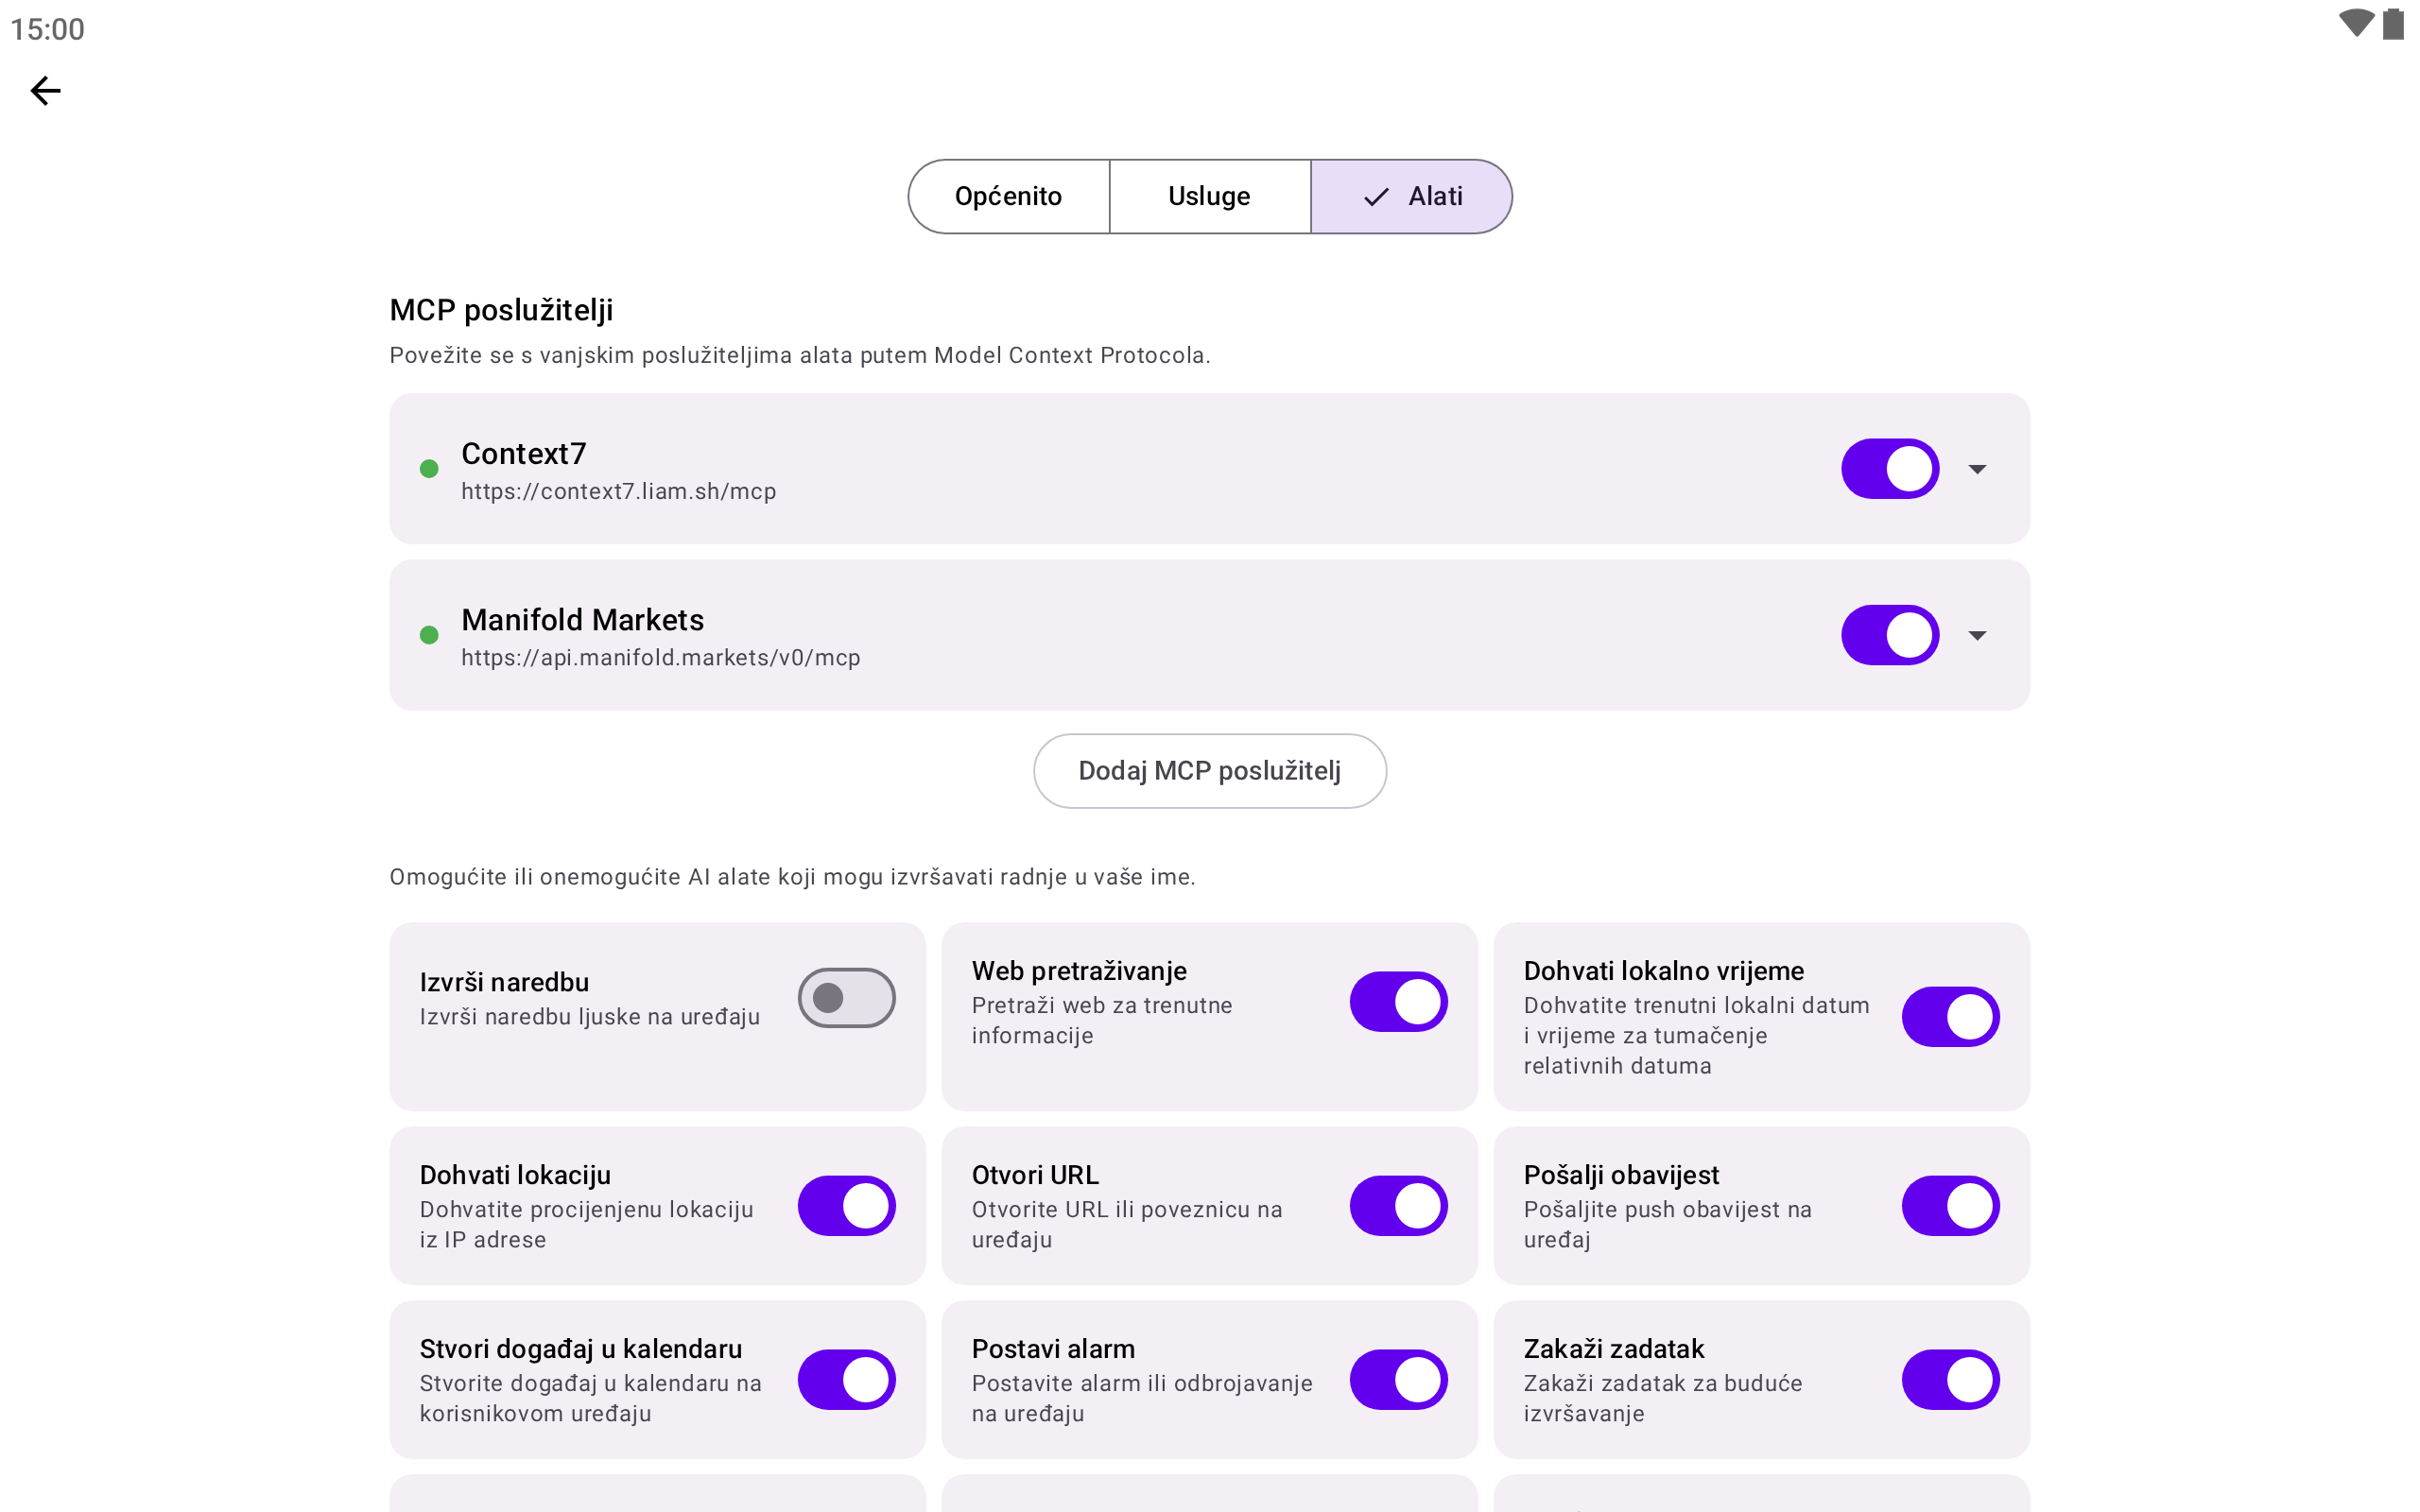Disable Dohvati lokalno vrijeme switch
Image resolution: width=2420 pixels, height=1512 pixels.
pos(1950,1017)
